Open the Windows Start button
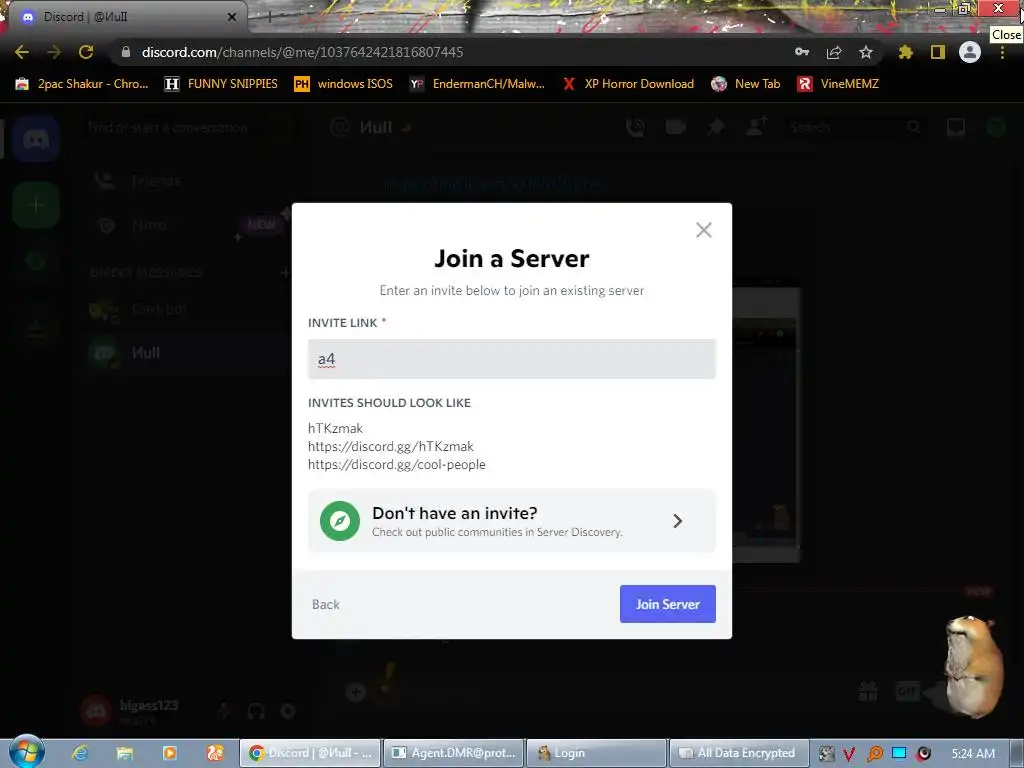The width and height of the screenshot is (1024, 768). tap(26, 752)
